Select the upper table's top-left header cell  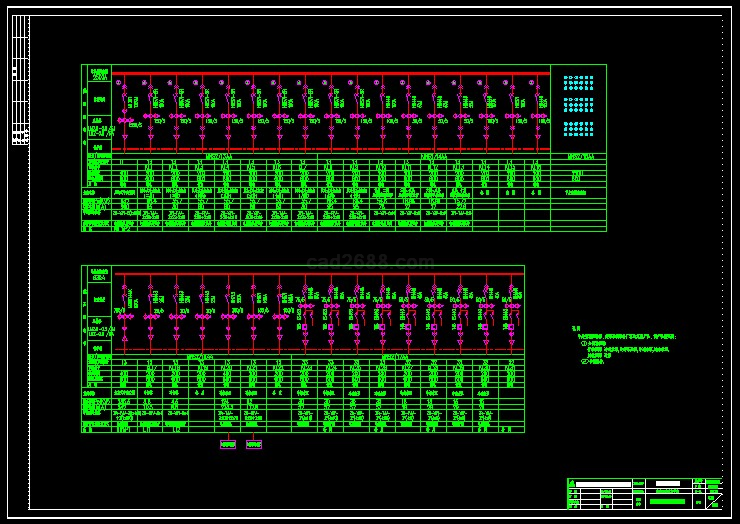pos(98,73)
